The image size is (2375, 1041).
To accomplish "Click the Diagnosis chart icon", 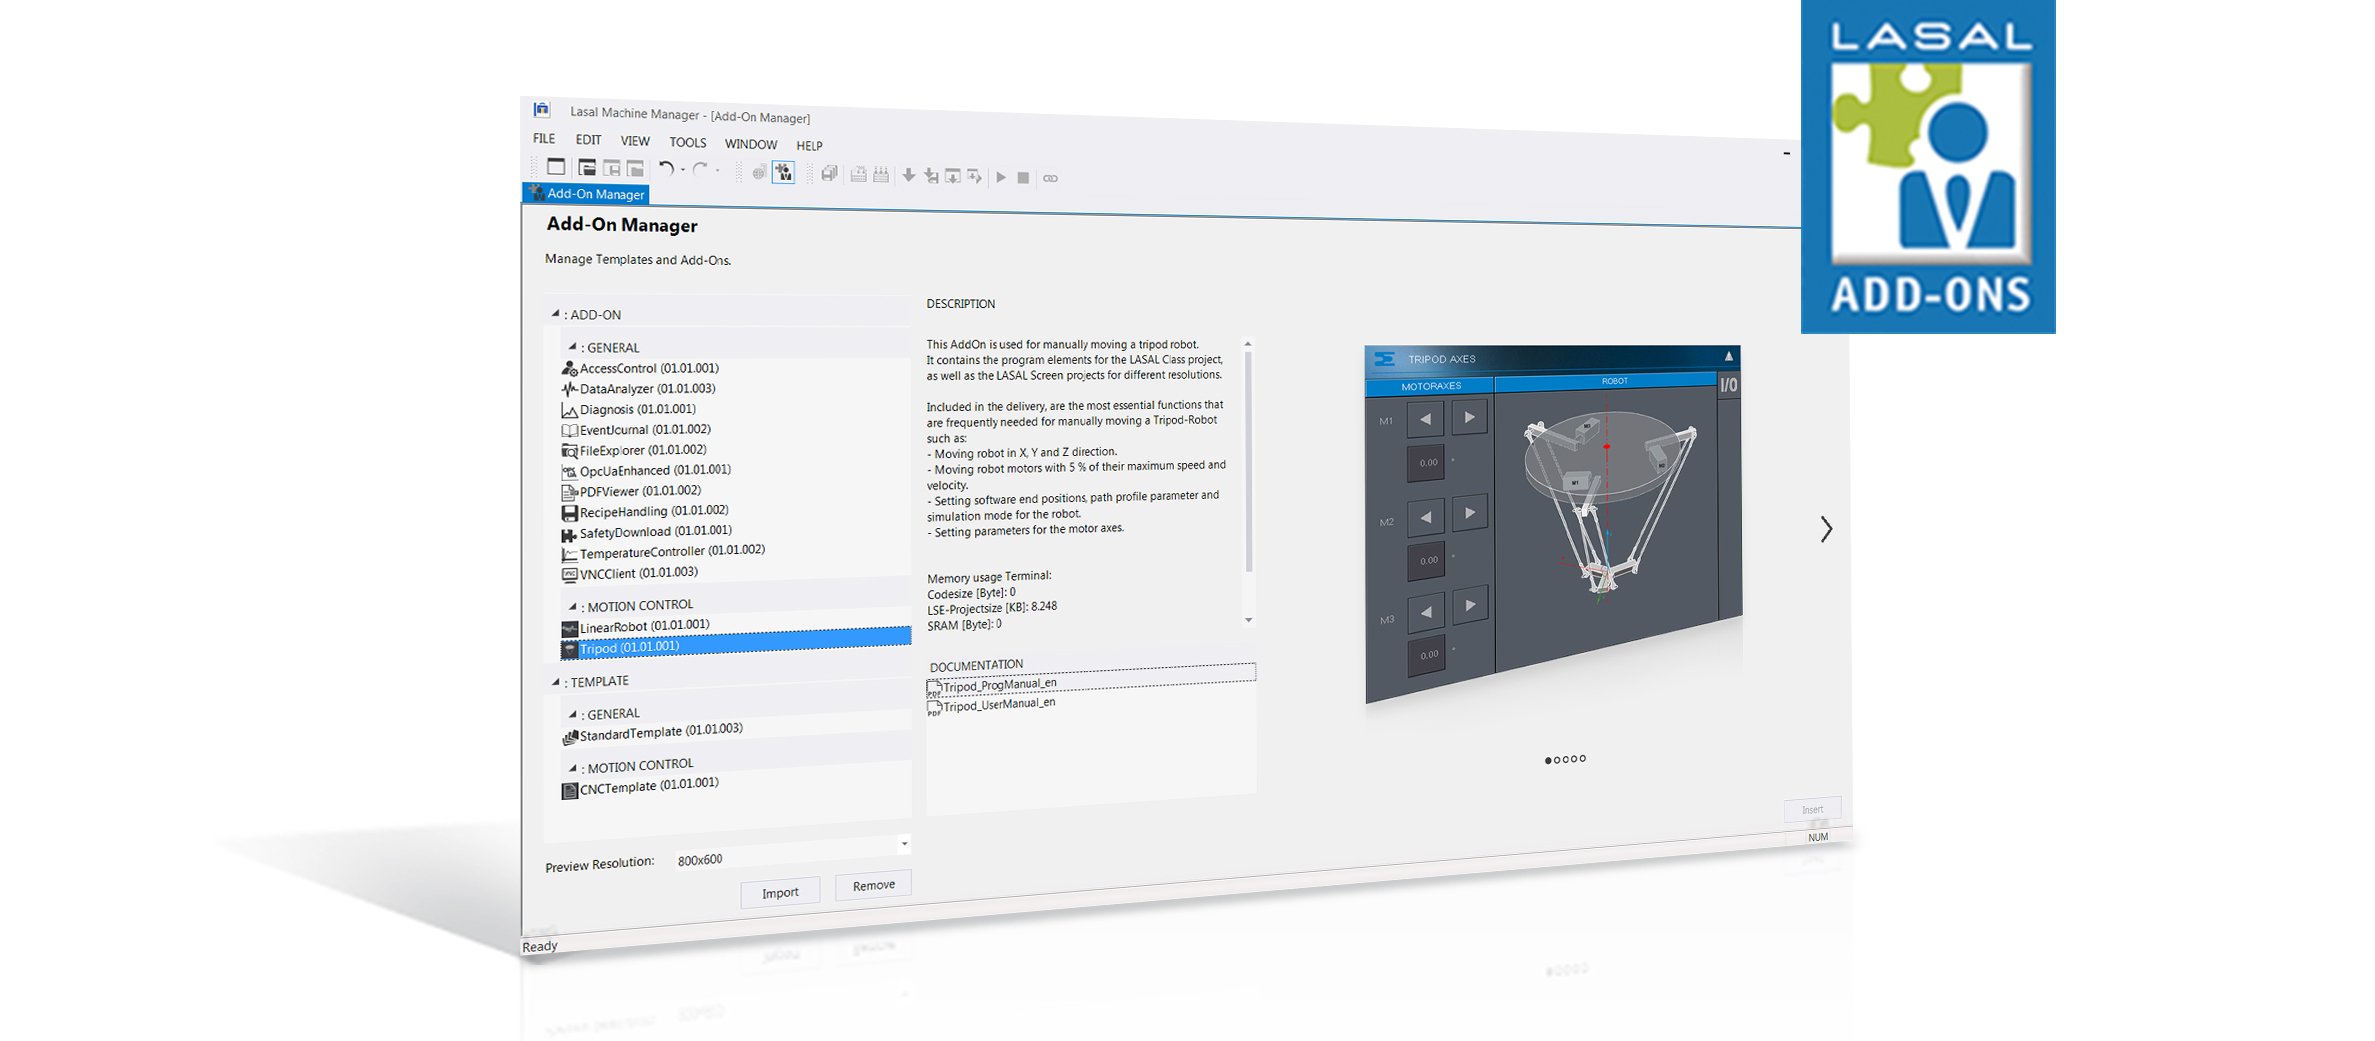I will pyautogui.click(x=569, y=410).
